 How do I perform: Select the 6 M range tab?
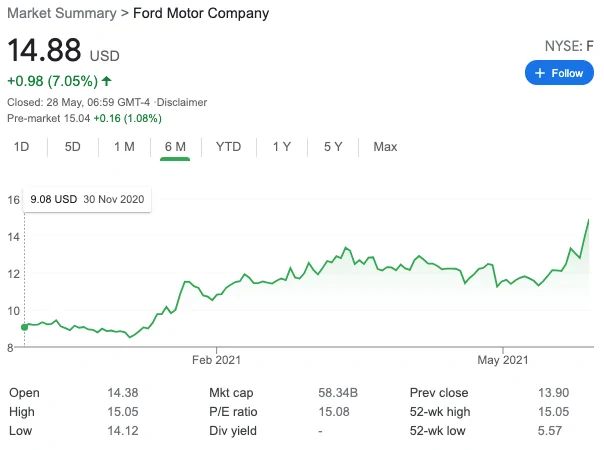(x=175, y=147)
